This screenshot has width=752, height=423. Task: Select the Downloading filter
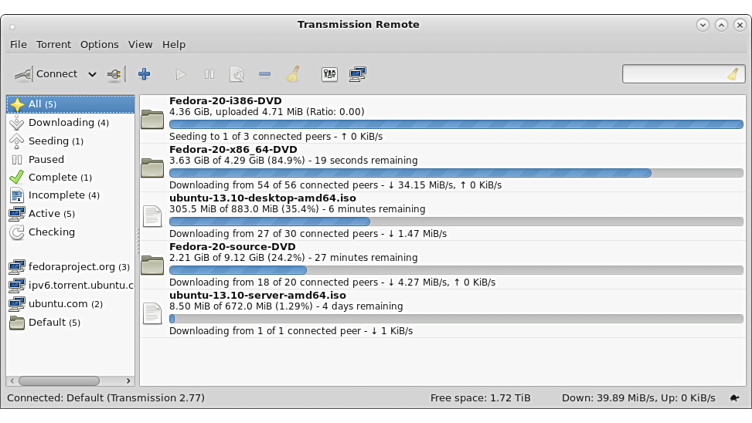coord(61,123)
